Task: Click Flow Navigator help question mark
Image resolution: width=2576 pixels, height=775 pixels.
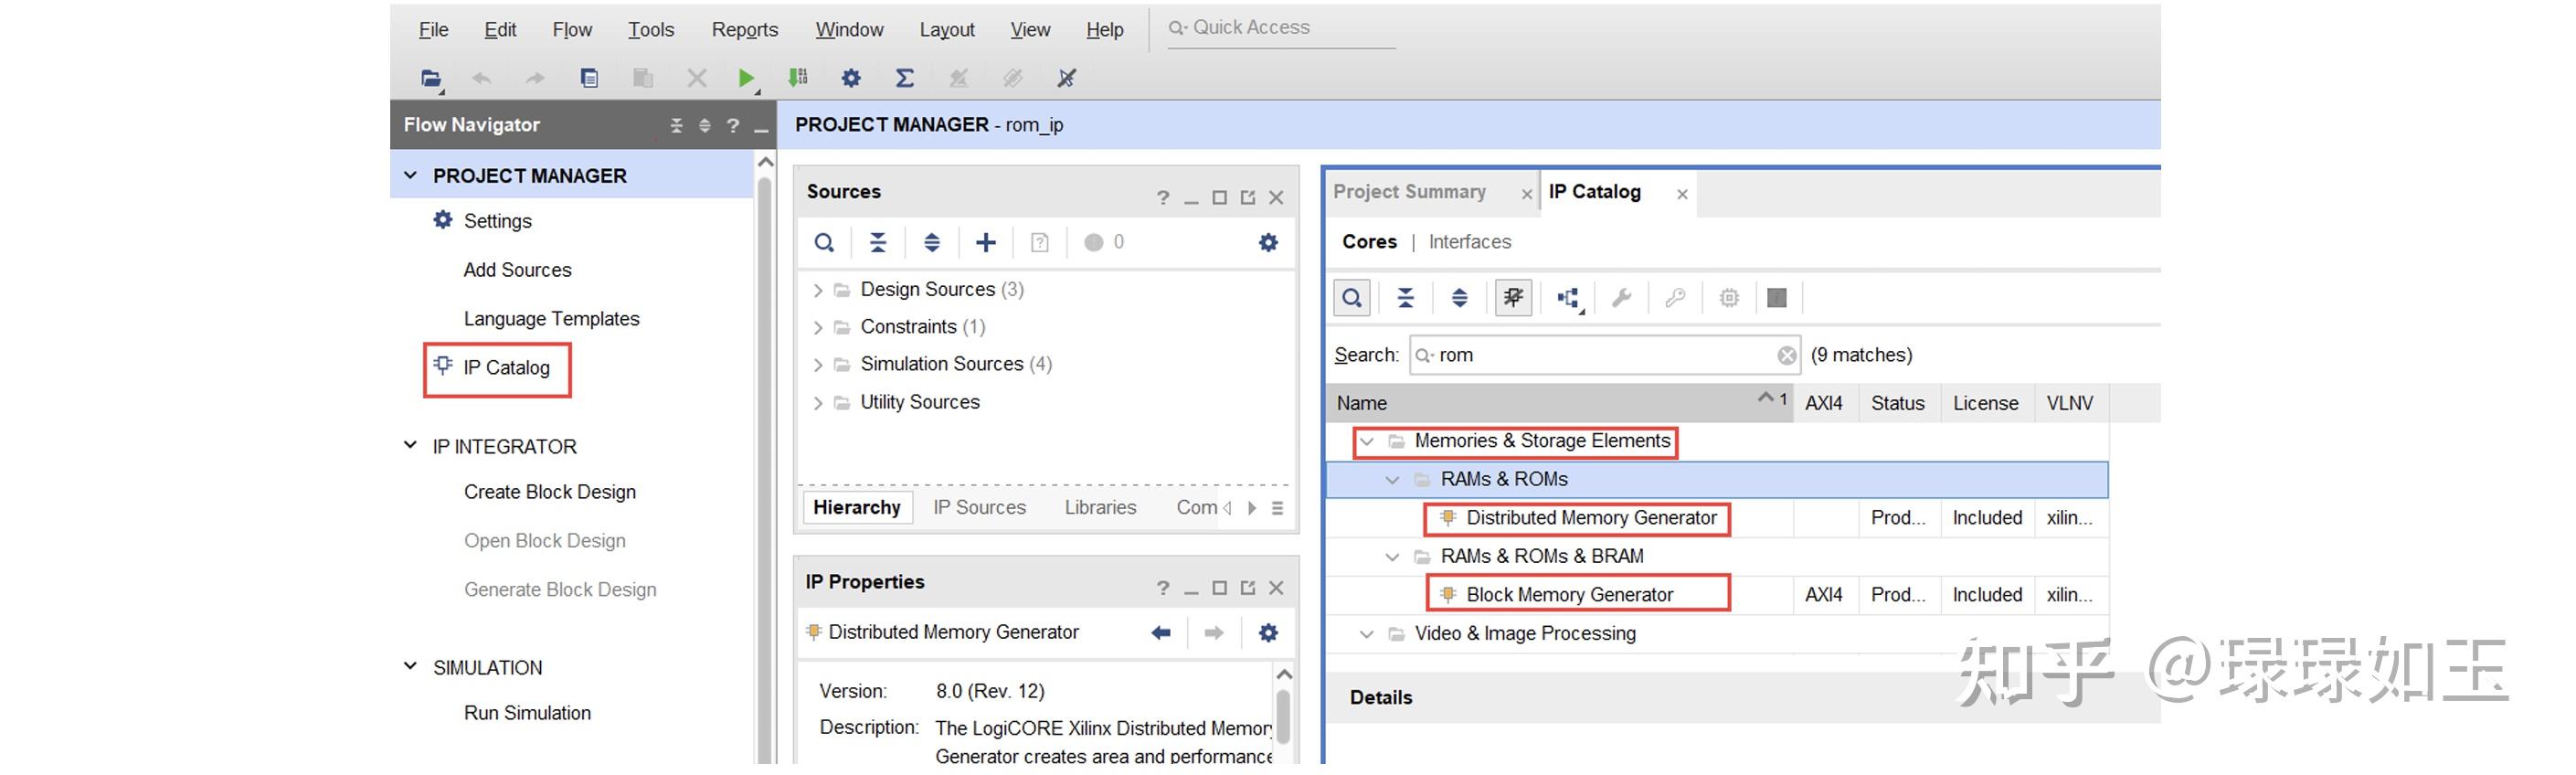Action: (x=733, y=126)
